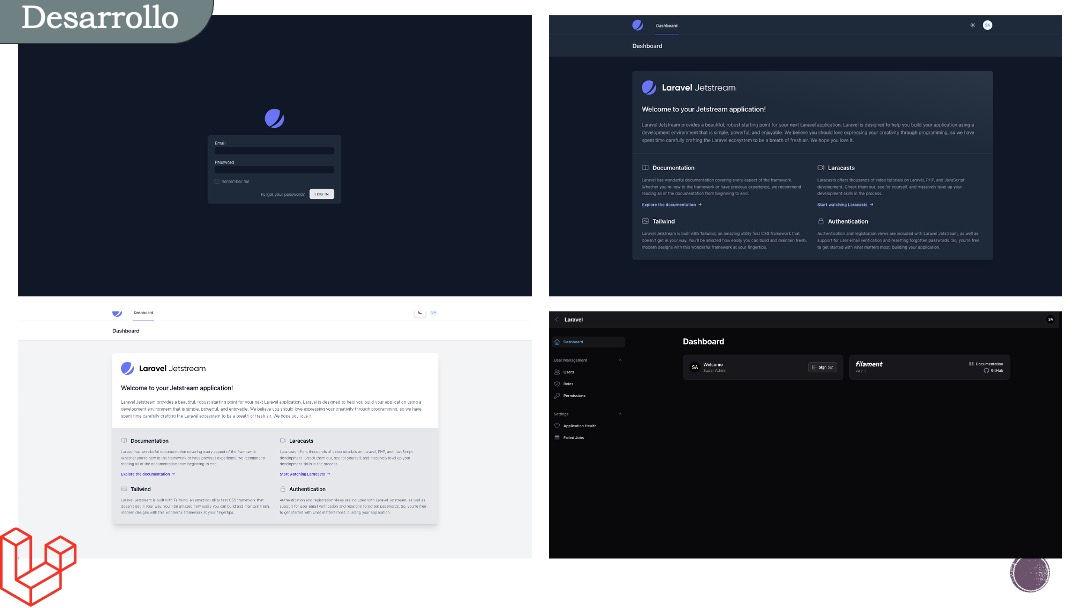1080x608 pixels.
Task: Click the Users icon in Filament sidebar
Action: (557, 372)
